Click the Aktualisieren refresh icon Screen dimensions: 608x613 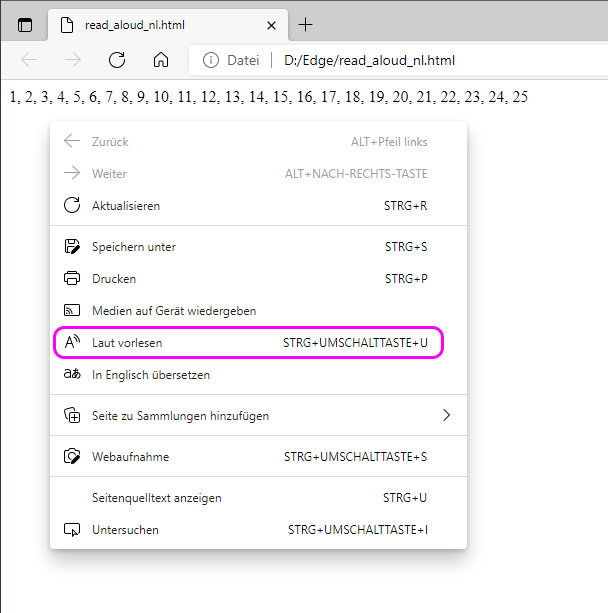(72, 205)
